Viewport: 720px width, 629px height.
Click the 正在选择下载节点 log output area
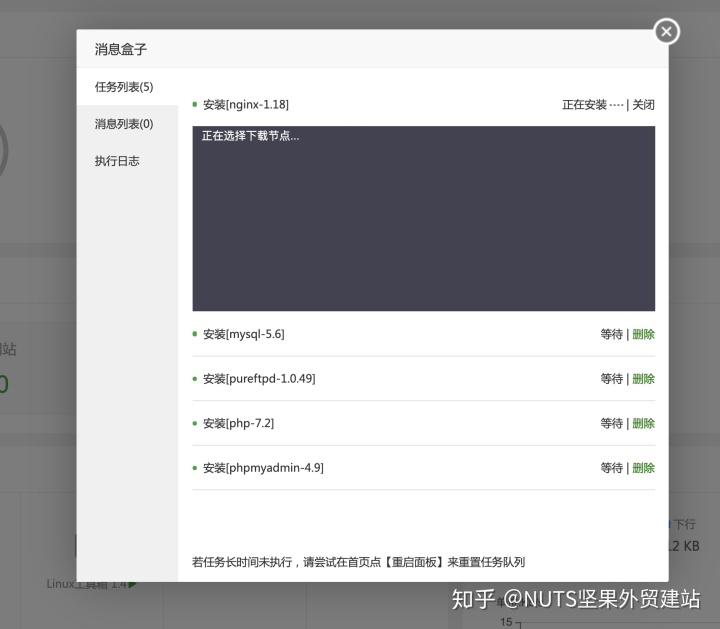(423, 219)
